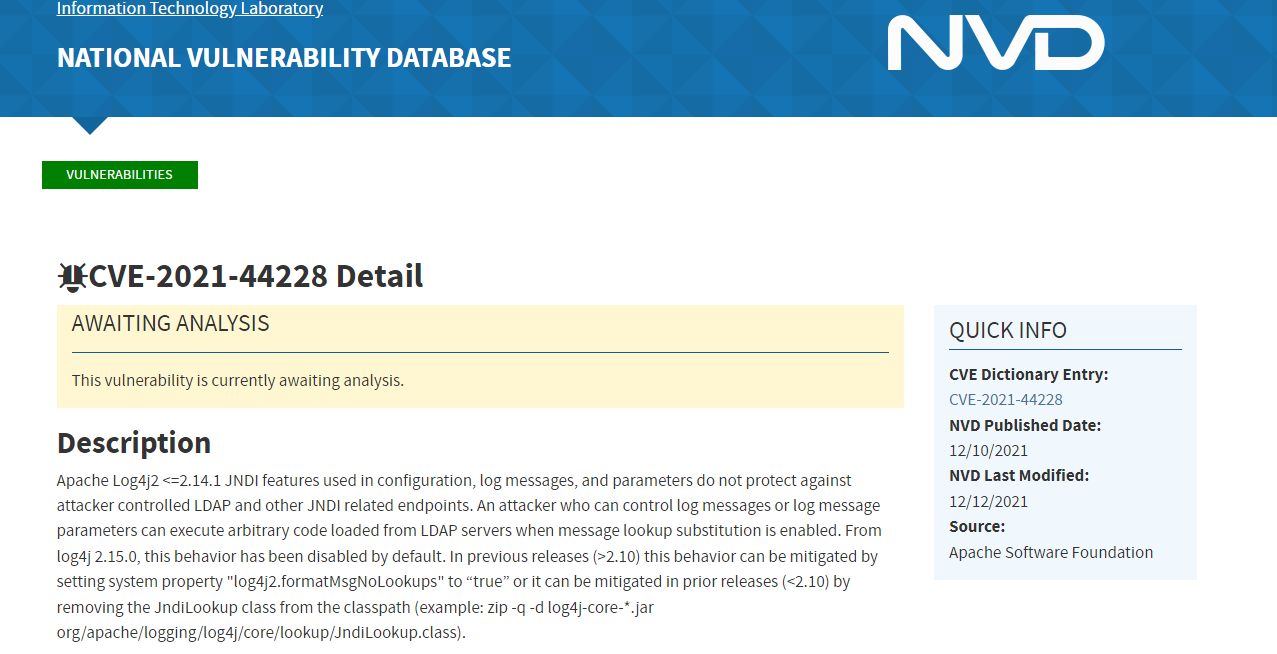
Task: Click the bug icon beside CVE-2021-44228
Action: pyautogui.click(x=72, y=277)
